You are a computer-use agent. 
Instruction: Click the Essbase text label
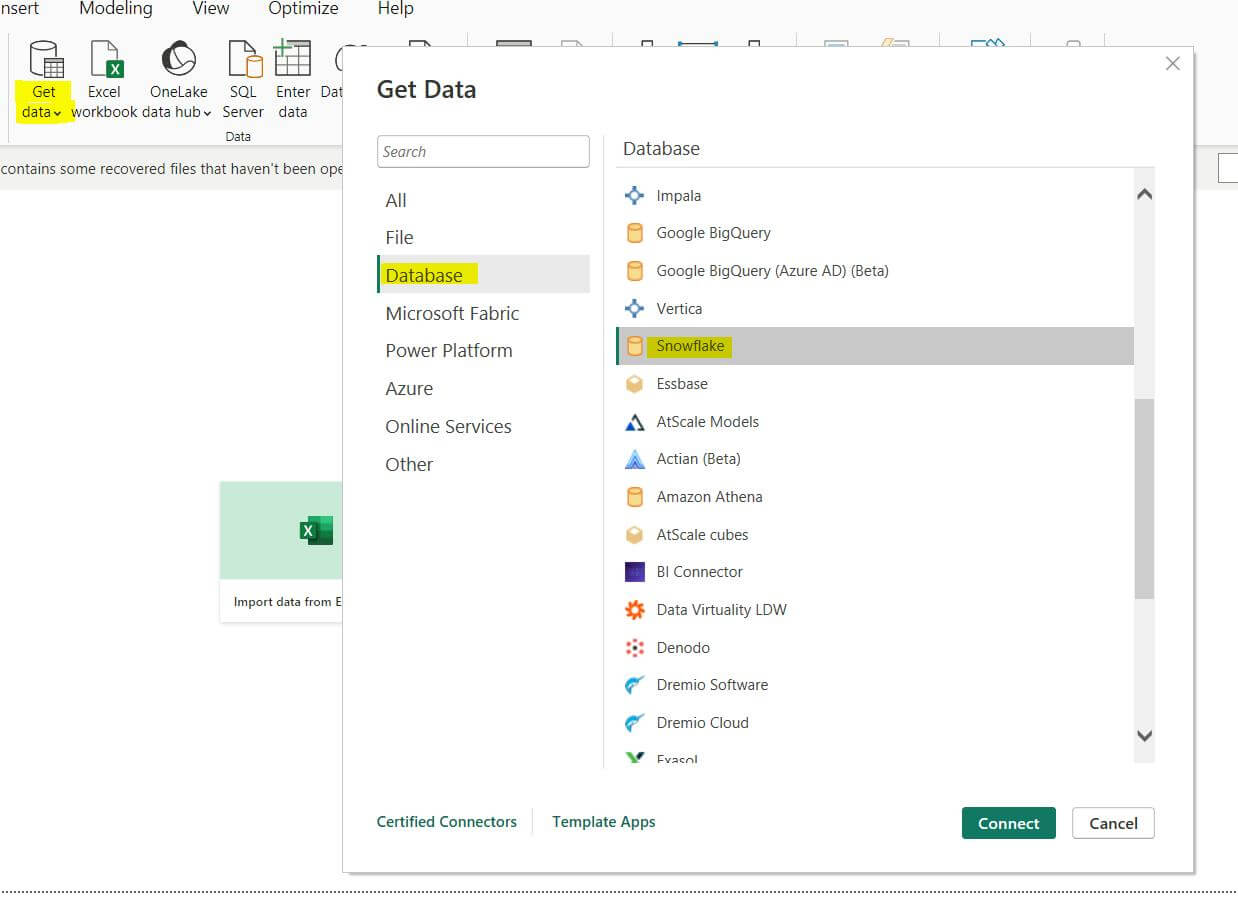pos(682,384)
